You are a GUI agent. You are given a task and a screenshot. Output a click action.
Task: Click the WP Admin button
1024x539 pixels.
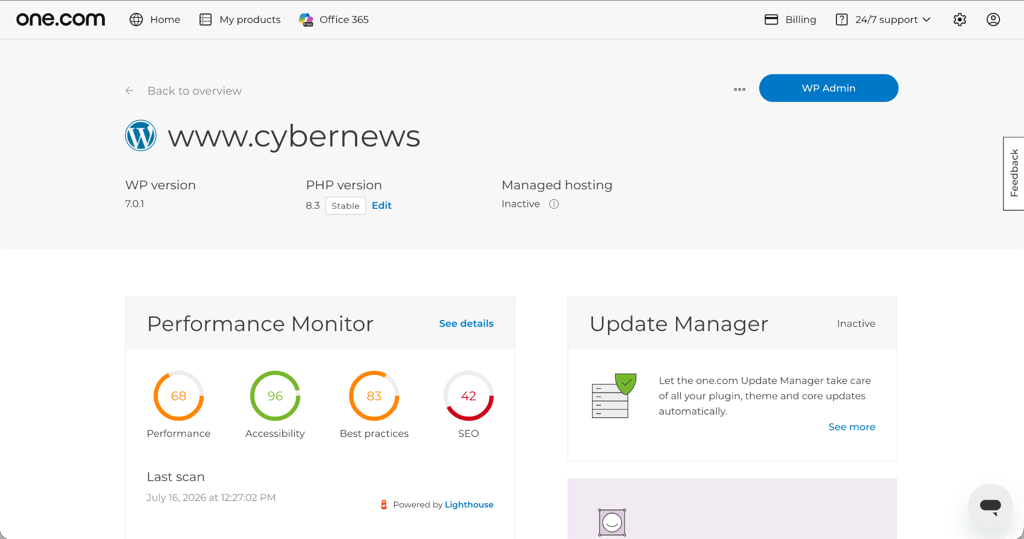(828, 88)
